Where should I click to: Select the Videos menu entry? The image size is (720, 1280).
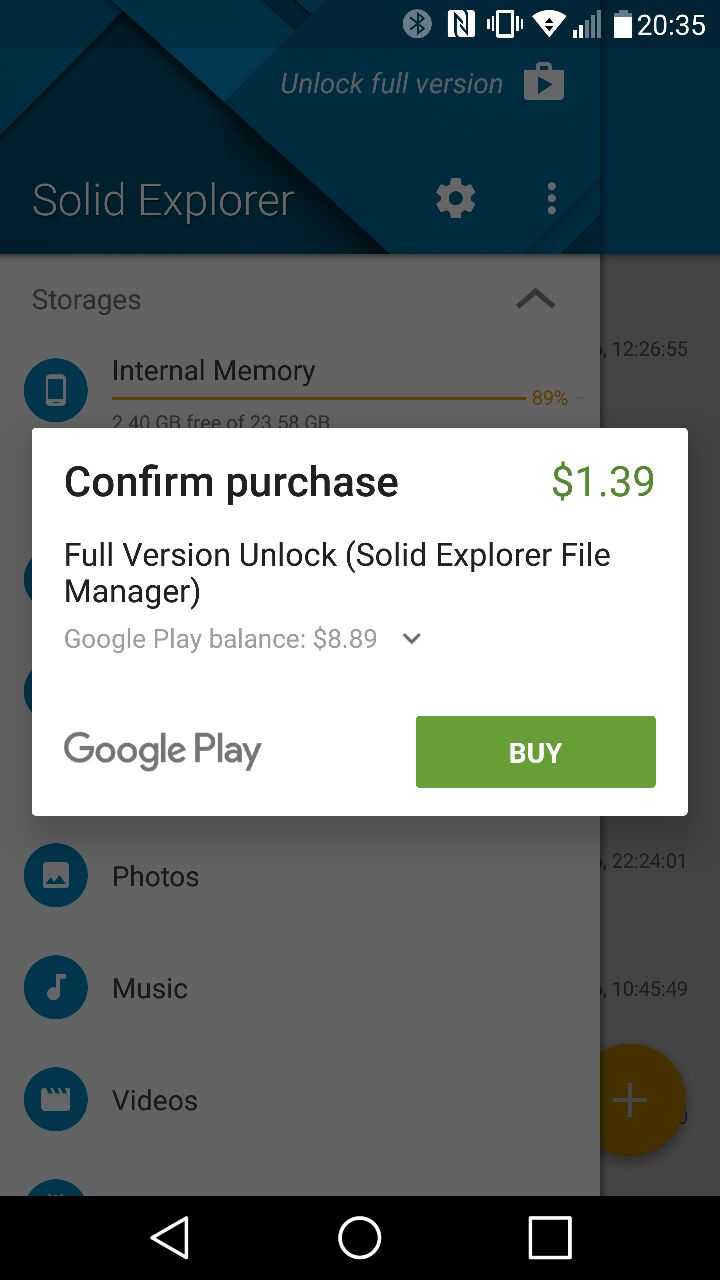tap(155, 1100)
